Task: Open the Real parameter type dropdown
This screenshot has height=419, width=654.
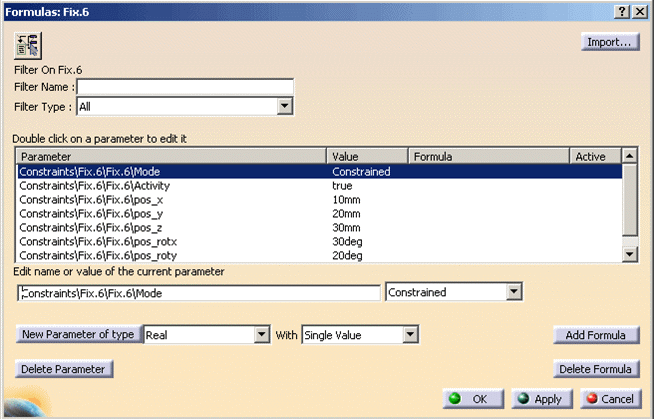Action: pyautogui.click(x=263, y=335)
